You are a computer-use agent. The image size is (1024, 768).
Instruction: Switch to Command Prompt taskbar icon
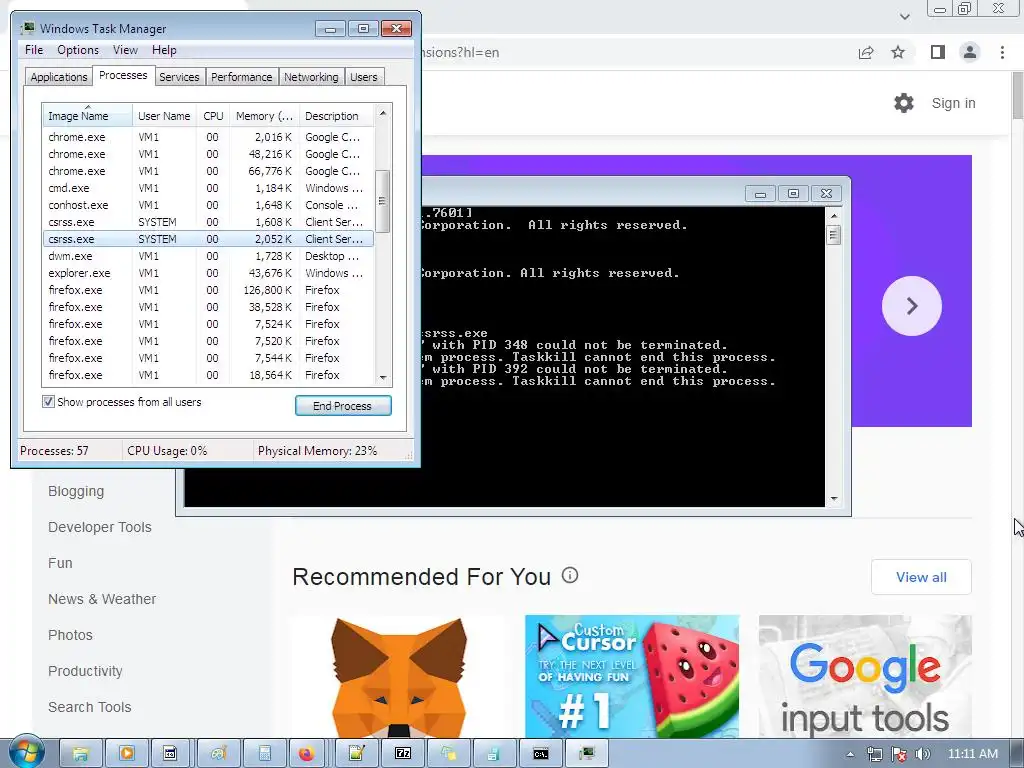point(541,754)
